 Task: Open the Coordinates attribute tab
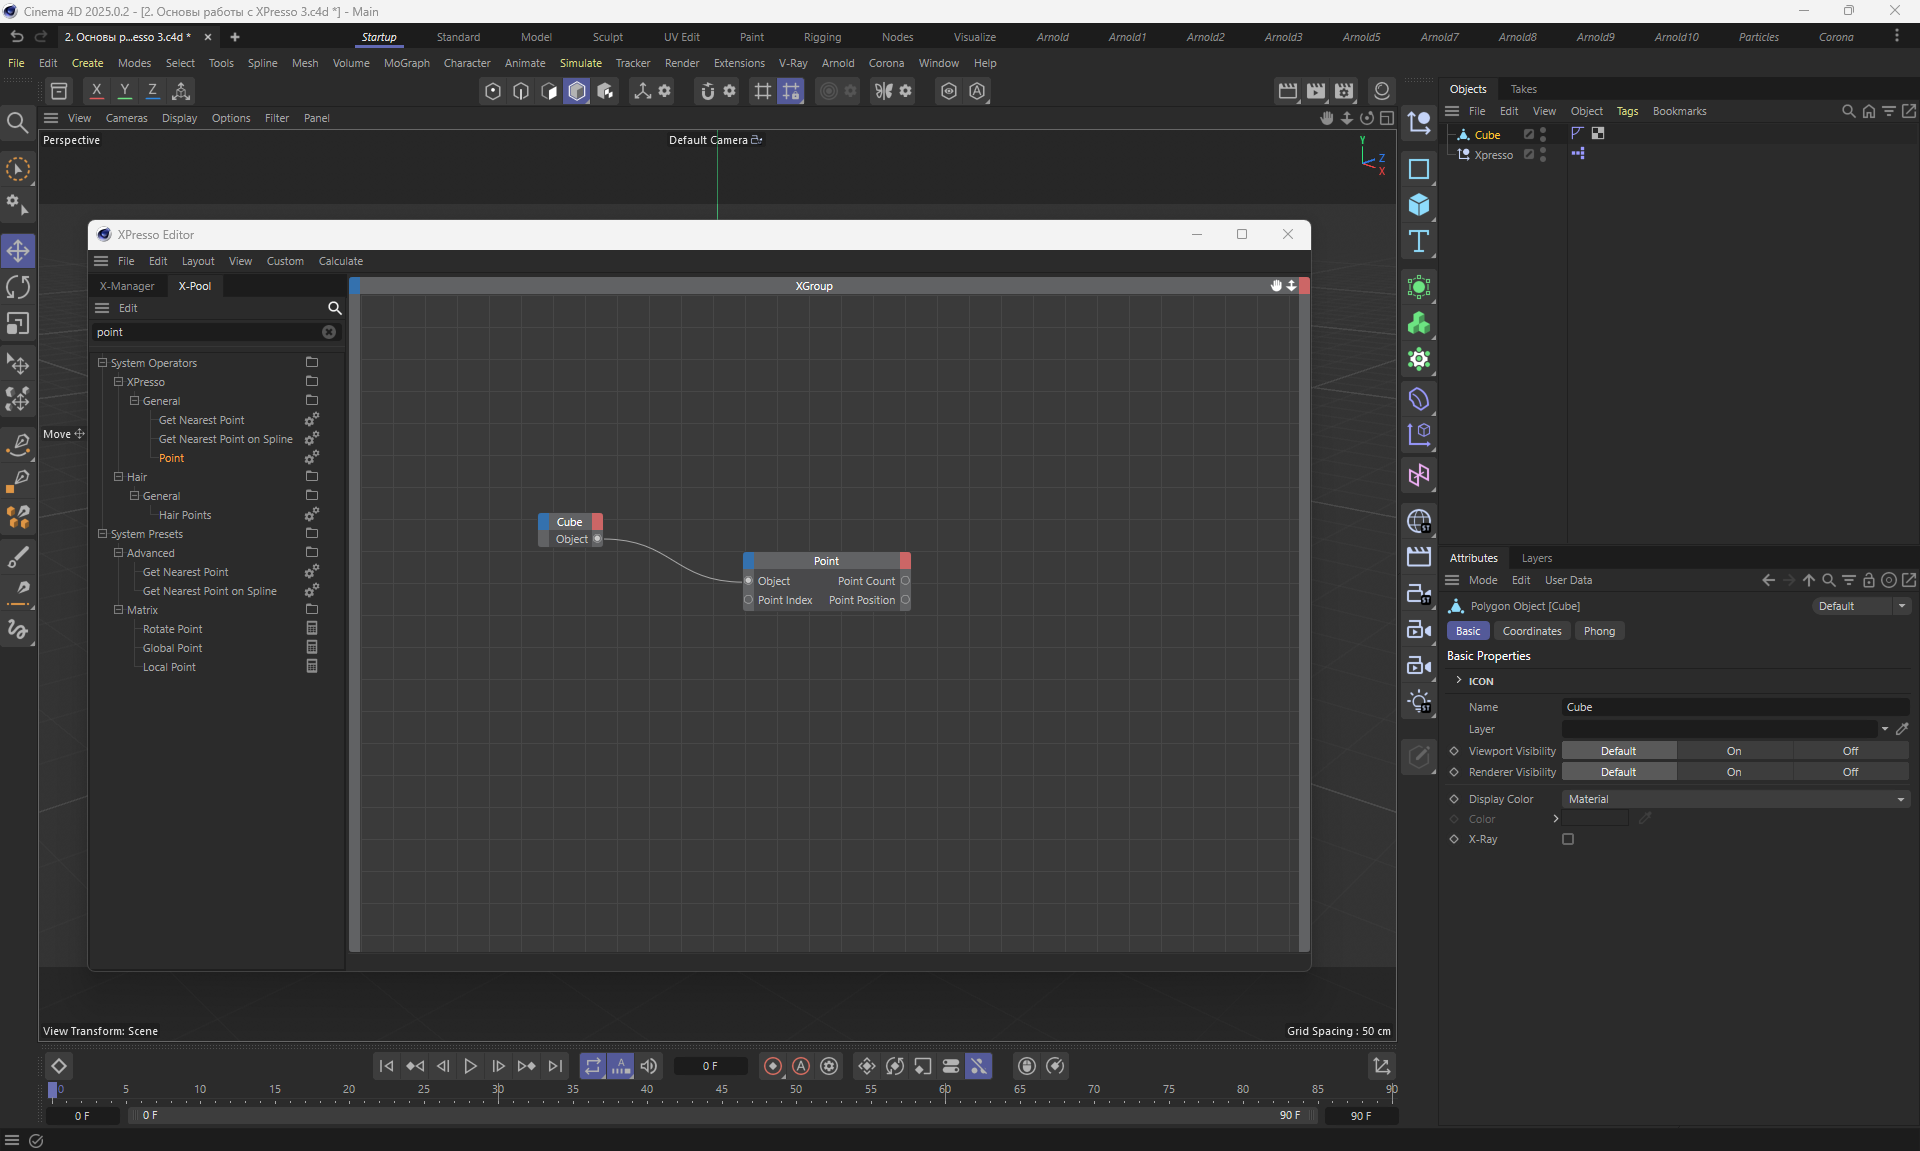pyautogui.click(x=1531, y=631)
